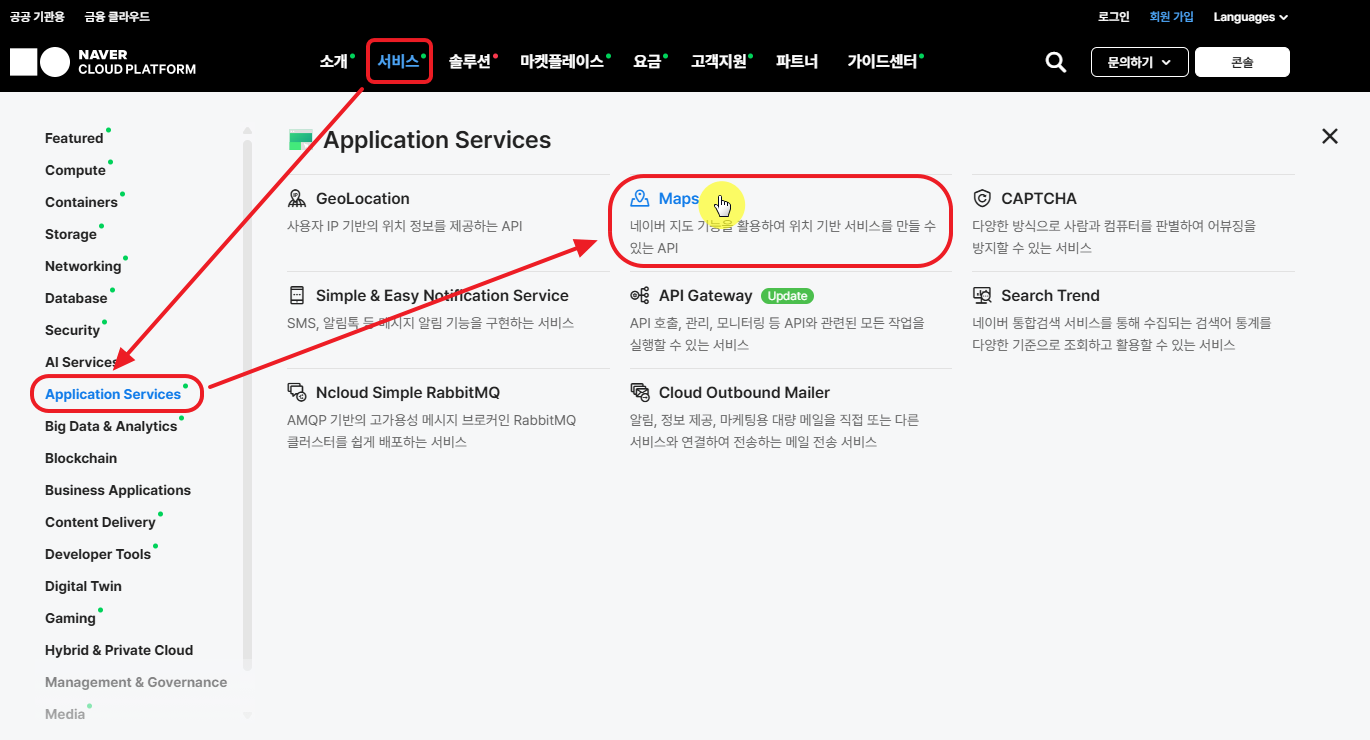Expand the Languages dropdown

1251,17
